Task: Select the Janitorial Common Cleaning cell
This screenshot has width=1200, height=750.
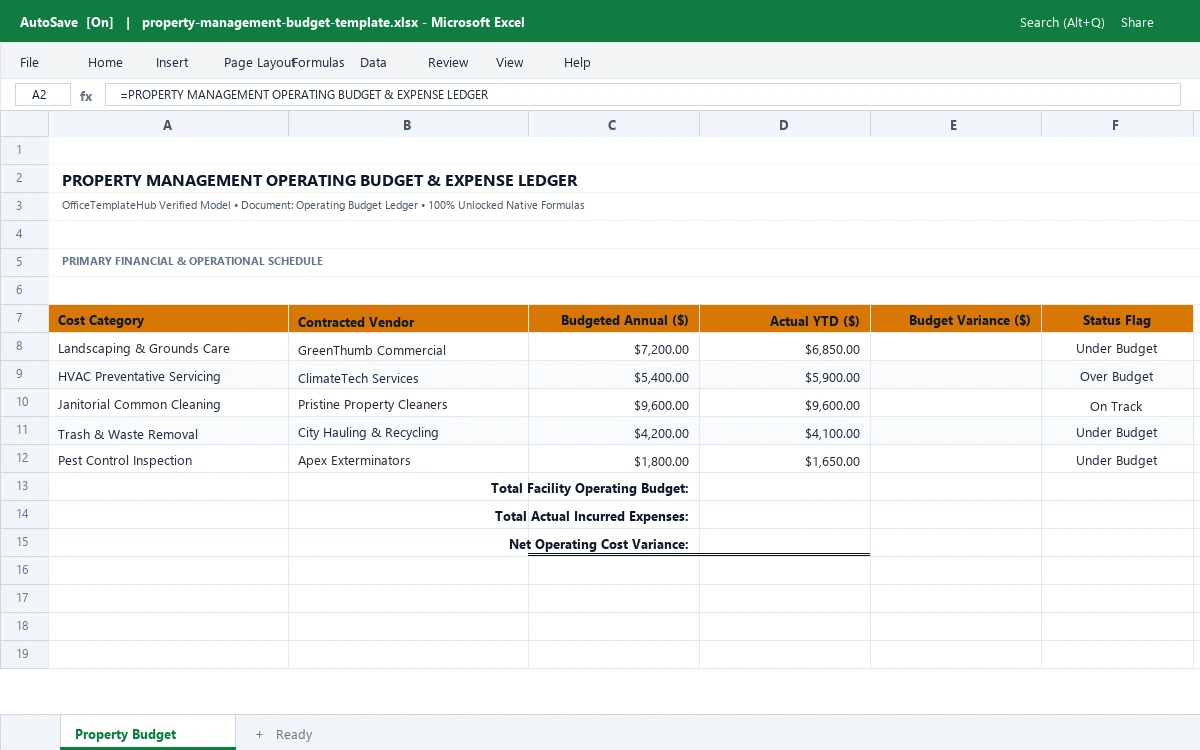Action: click(168, 403)
